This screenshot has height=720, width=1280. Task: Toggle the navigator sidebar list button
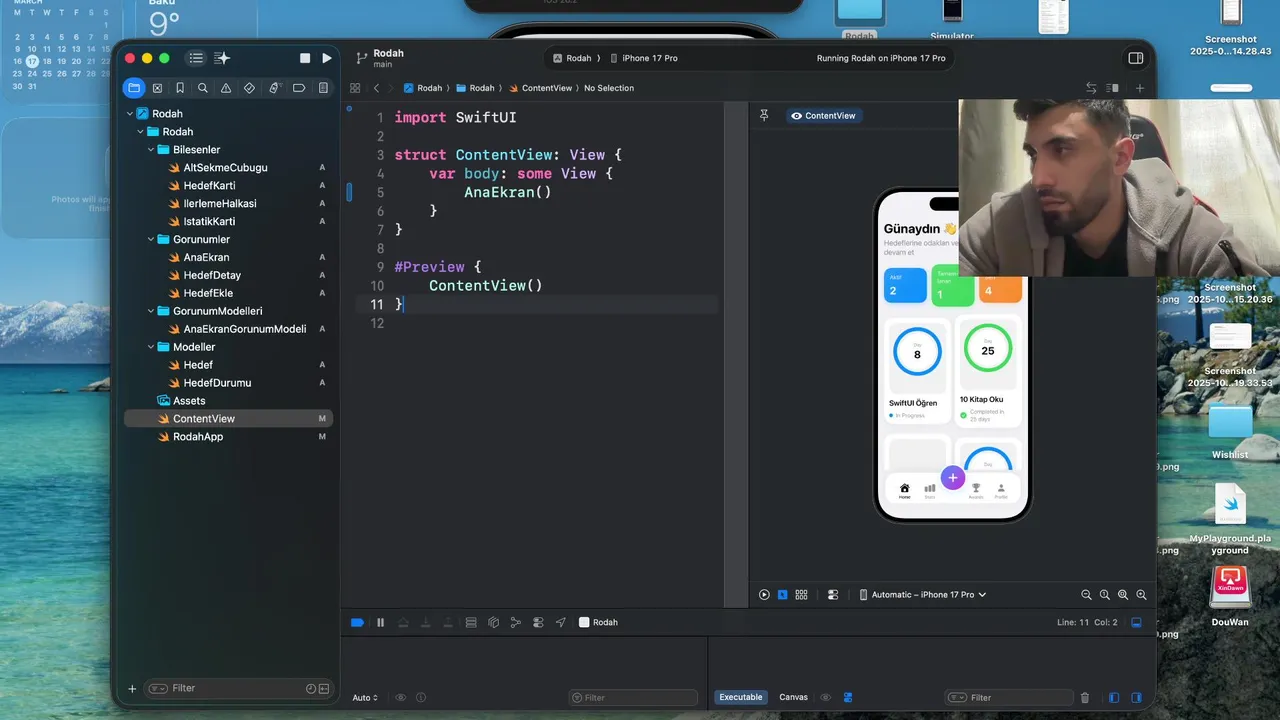[196, 58]
